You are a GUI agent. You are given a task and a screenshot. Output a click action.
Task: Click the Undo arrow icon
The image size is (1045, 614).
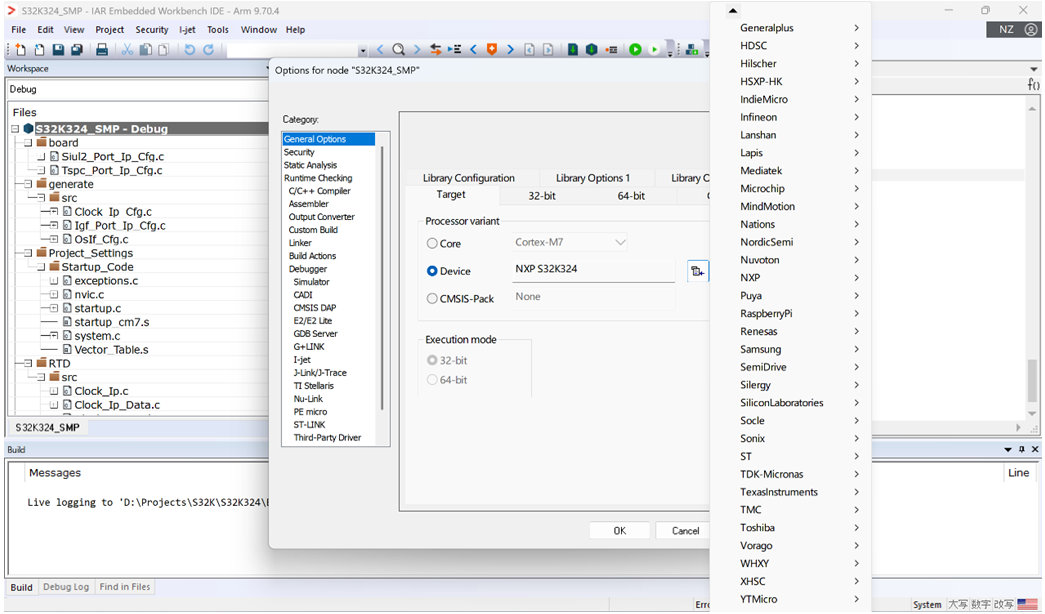tap(189, 49)
